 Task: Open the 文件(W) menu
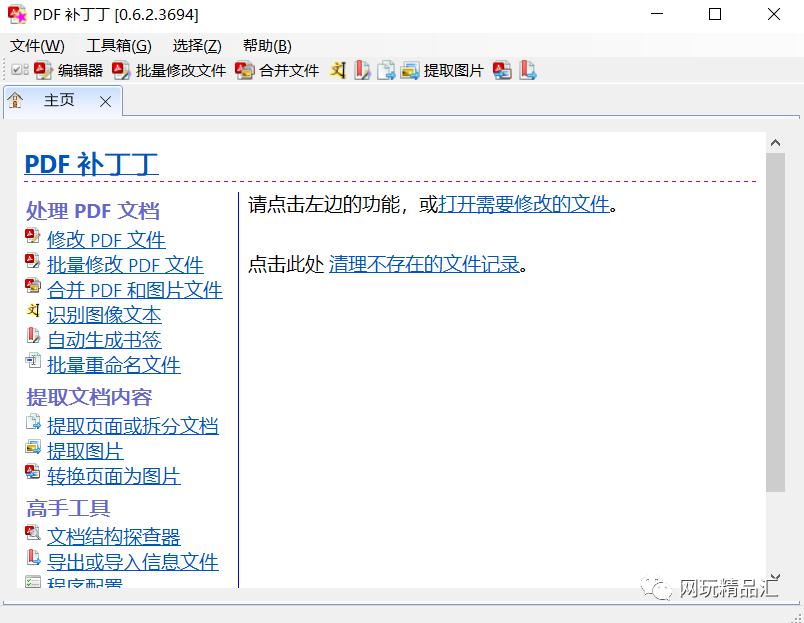(37, 46)
